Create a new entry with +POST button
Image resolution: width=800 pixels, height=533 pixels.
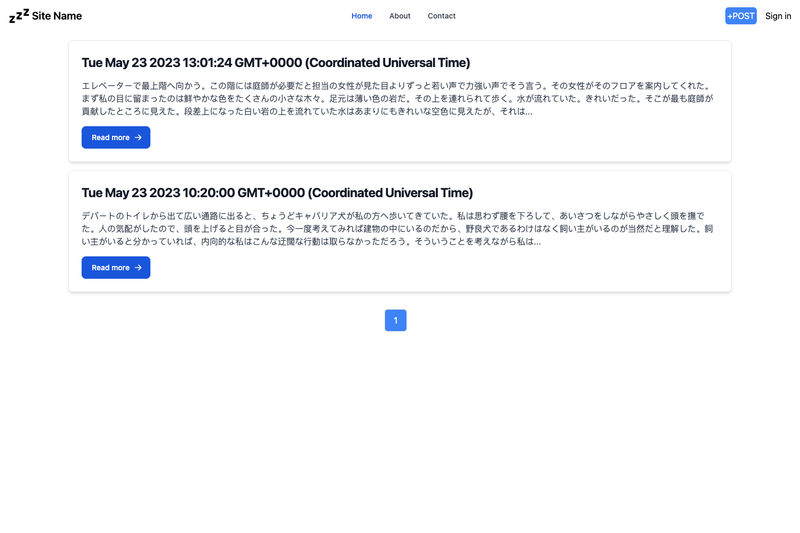click(x=741, y=16)
